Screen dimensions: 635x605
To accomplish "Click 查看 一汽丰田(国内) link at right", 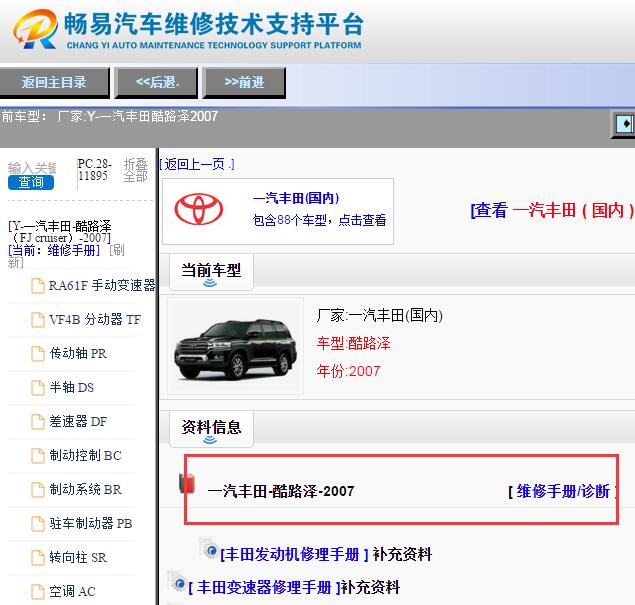I will [552, 210].
